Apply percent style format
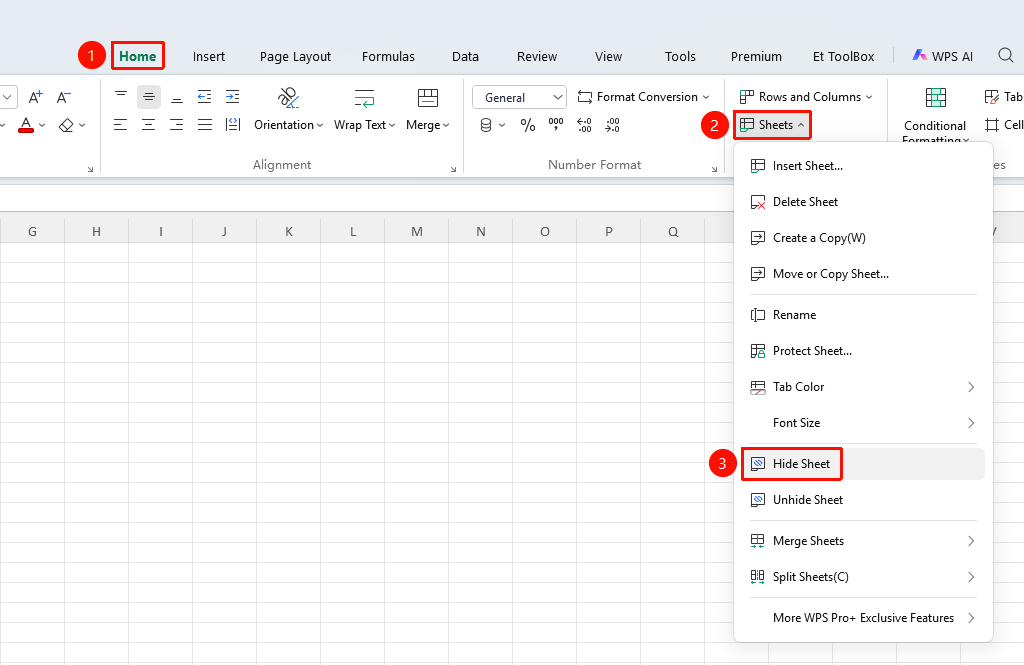 tap(528, 125)
